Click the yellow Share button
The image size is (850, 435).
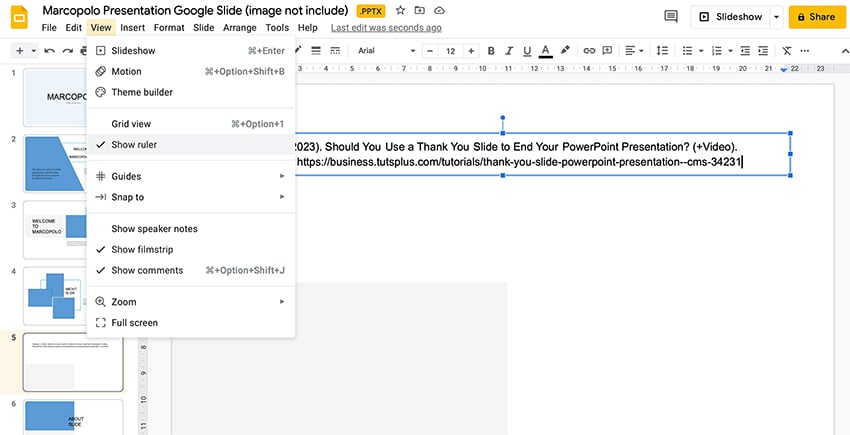pos(816,17)
